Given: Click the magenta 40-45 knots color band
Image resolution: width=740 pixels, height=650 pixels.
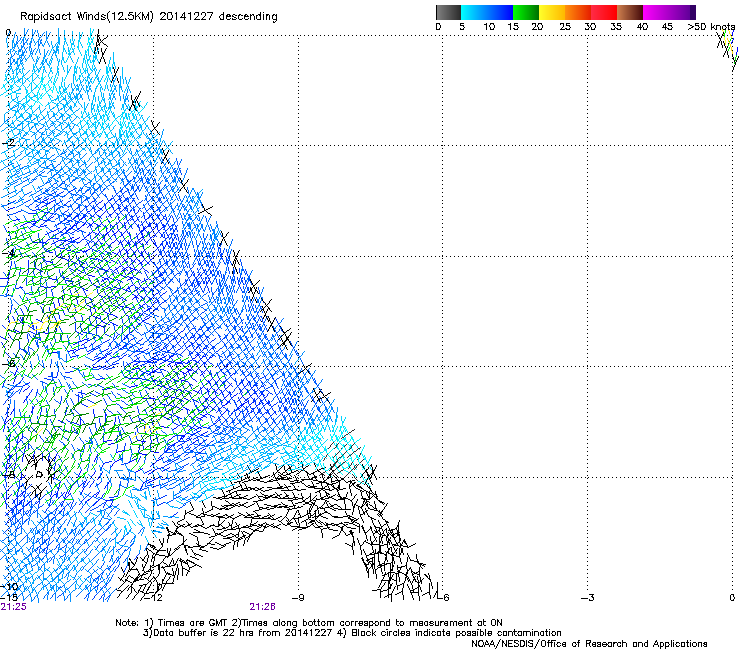Looking at the screenshot, I should pos(656,12).
